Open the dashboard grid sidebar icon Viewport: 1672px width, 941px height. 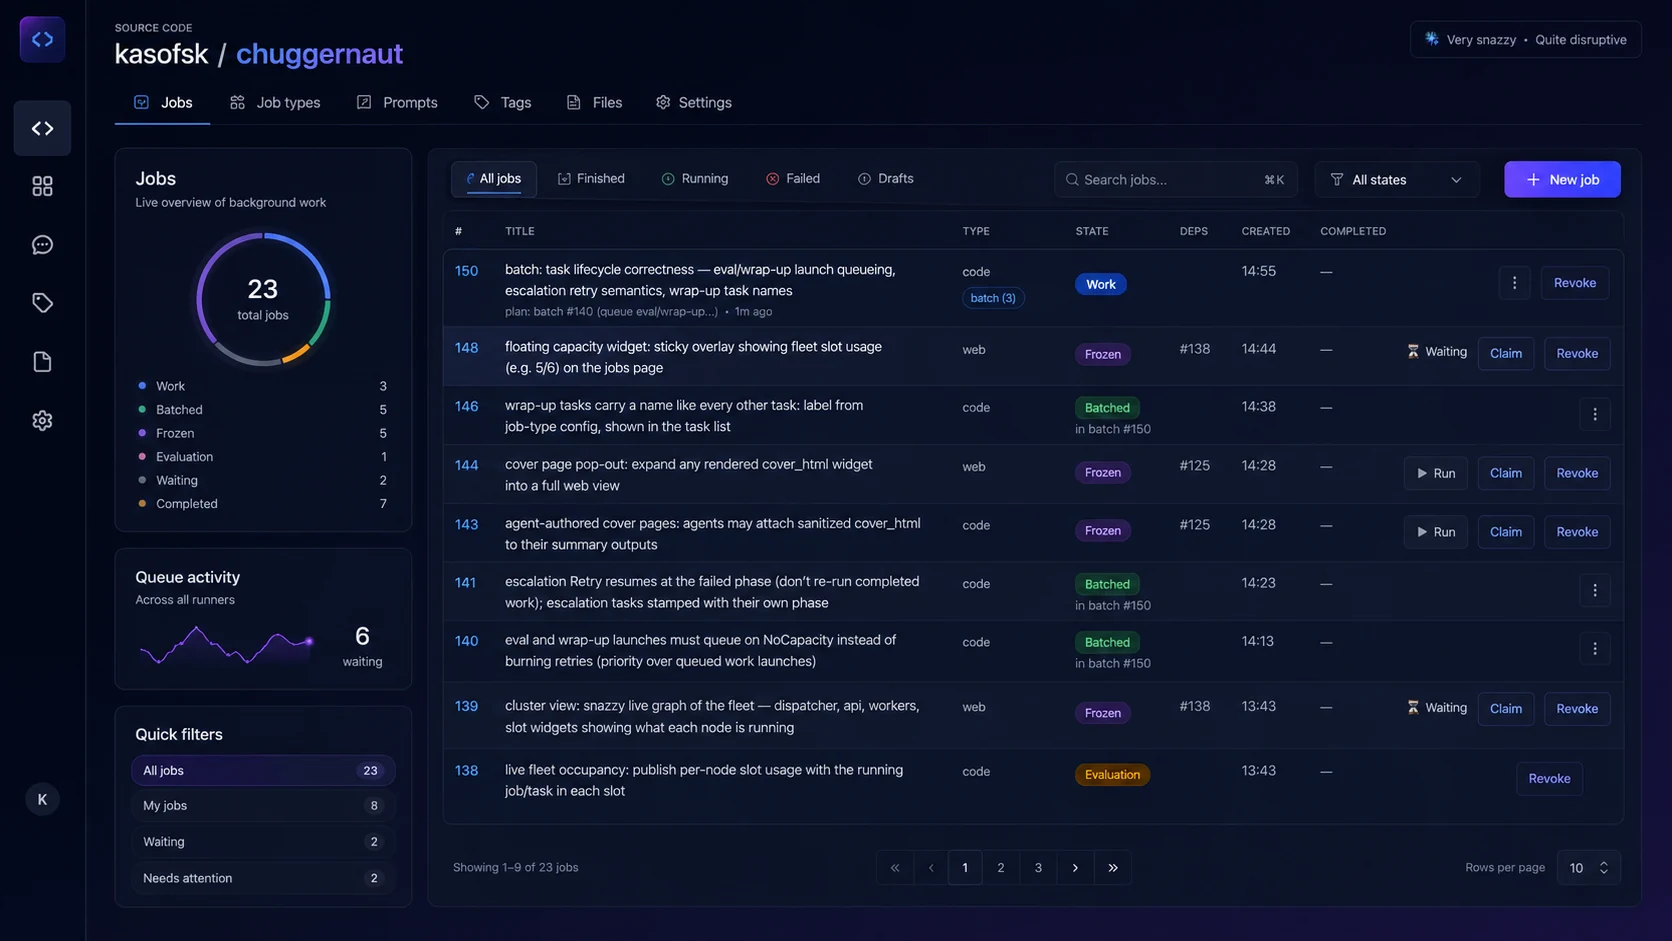[x=42, y=186]
